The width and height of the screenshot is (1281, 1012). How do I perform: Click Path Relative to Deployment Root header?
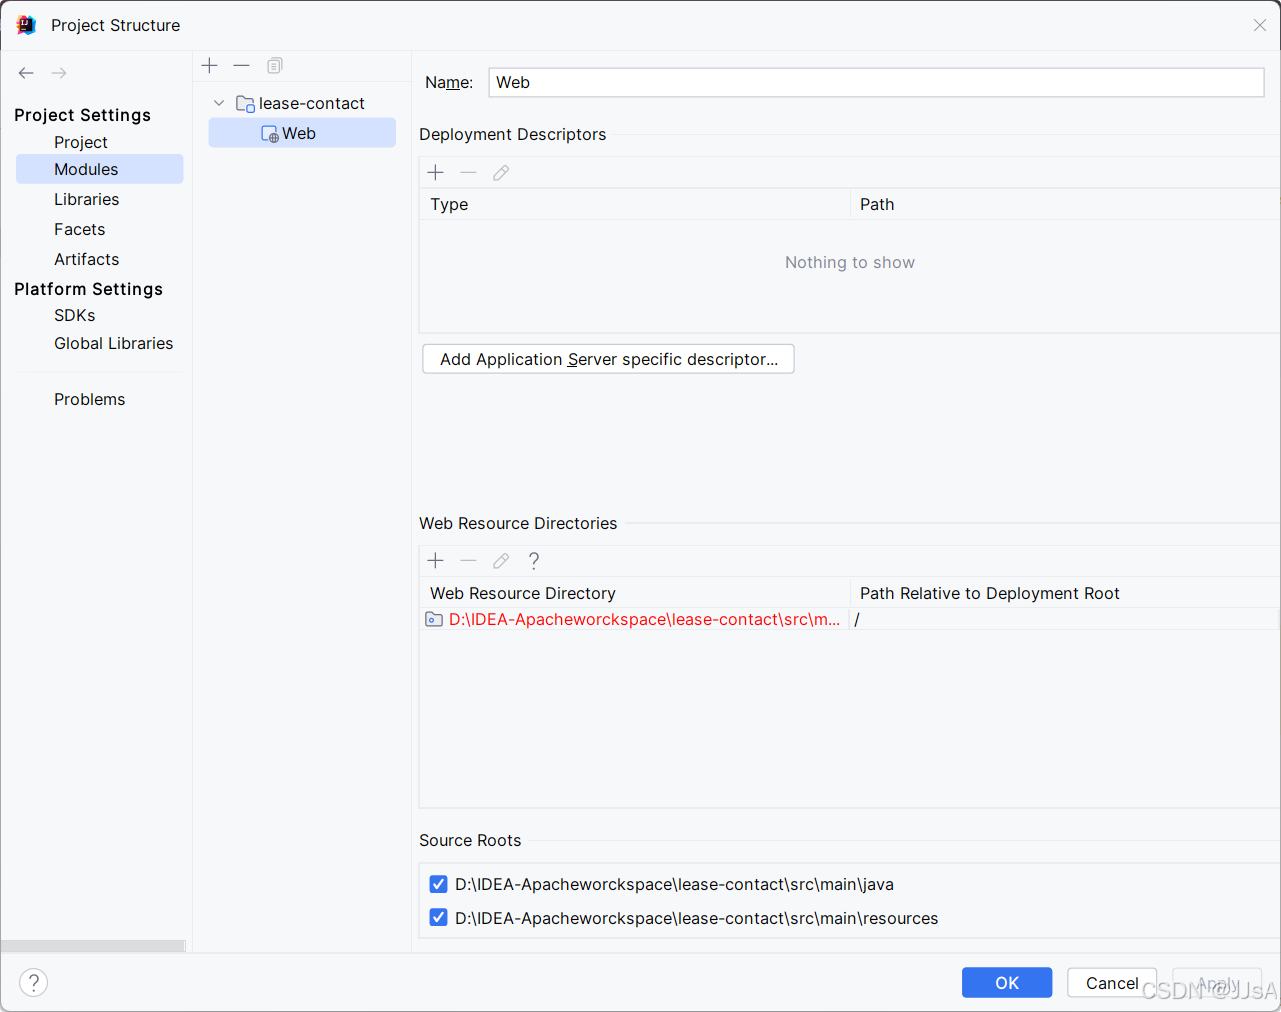point(1065,593)
